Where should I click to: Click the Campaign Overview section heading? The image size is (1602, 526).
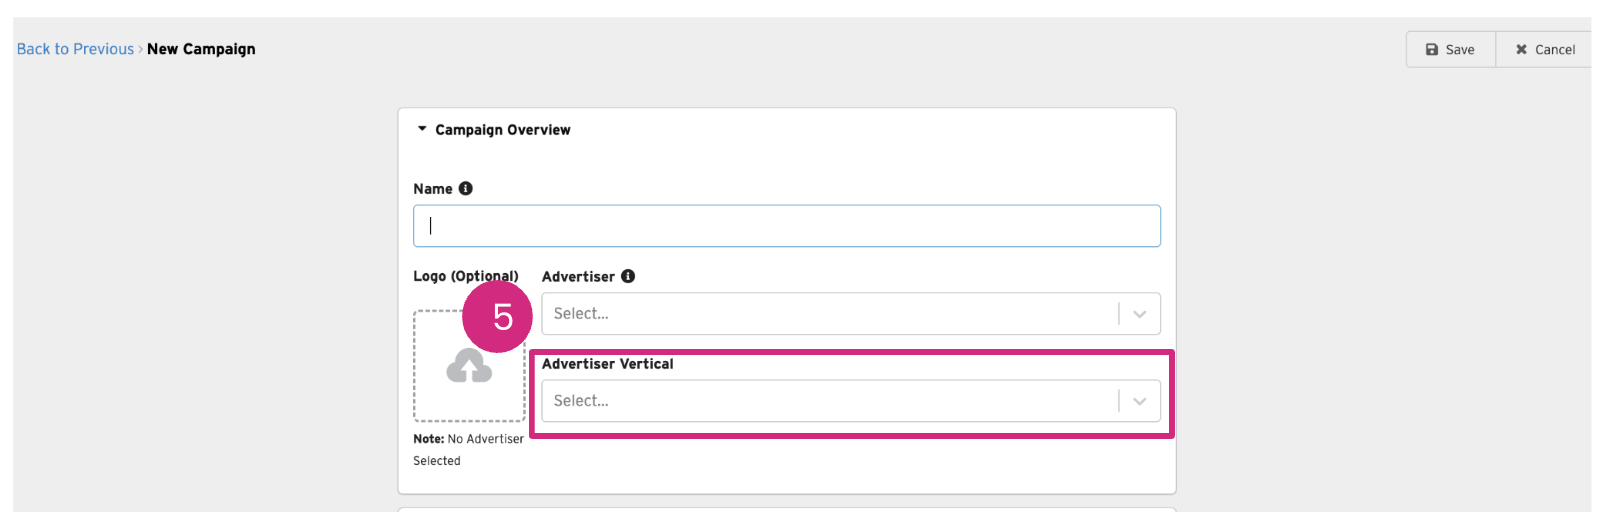click(x=502, y=130)
